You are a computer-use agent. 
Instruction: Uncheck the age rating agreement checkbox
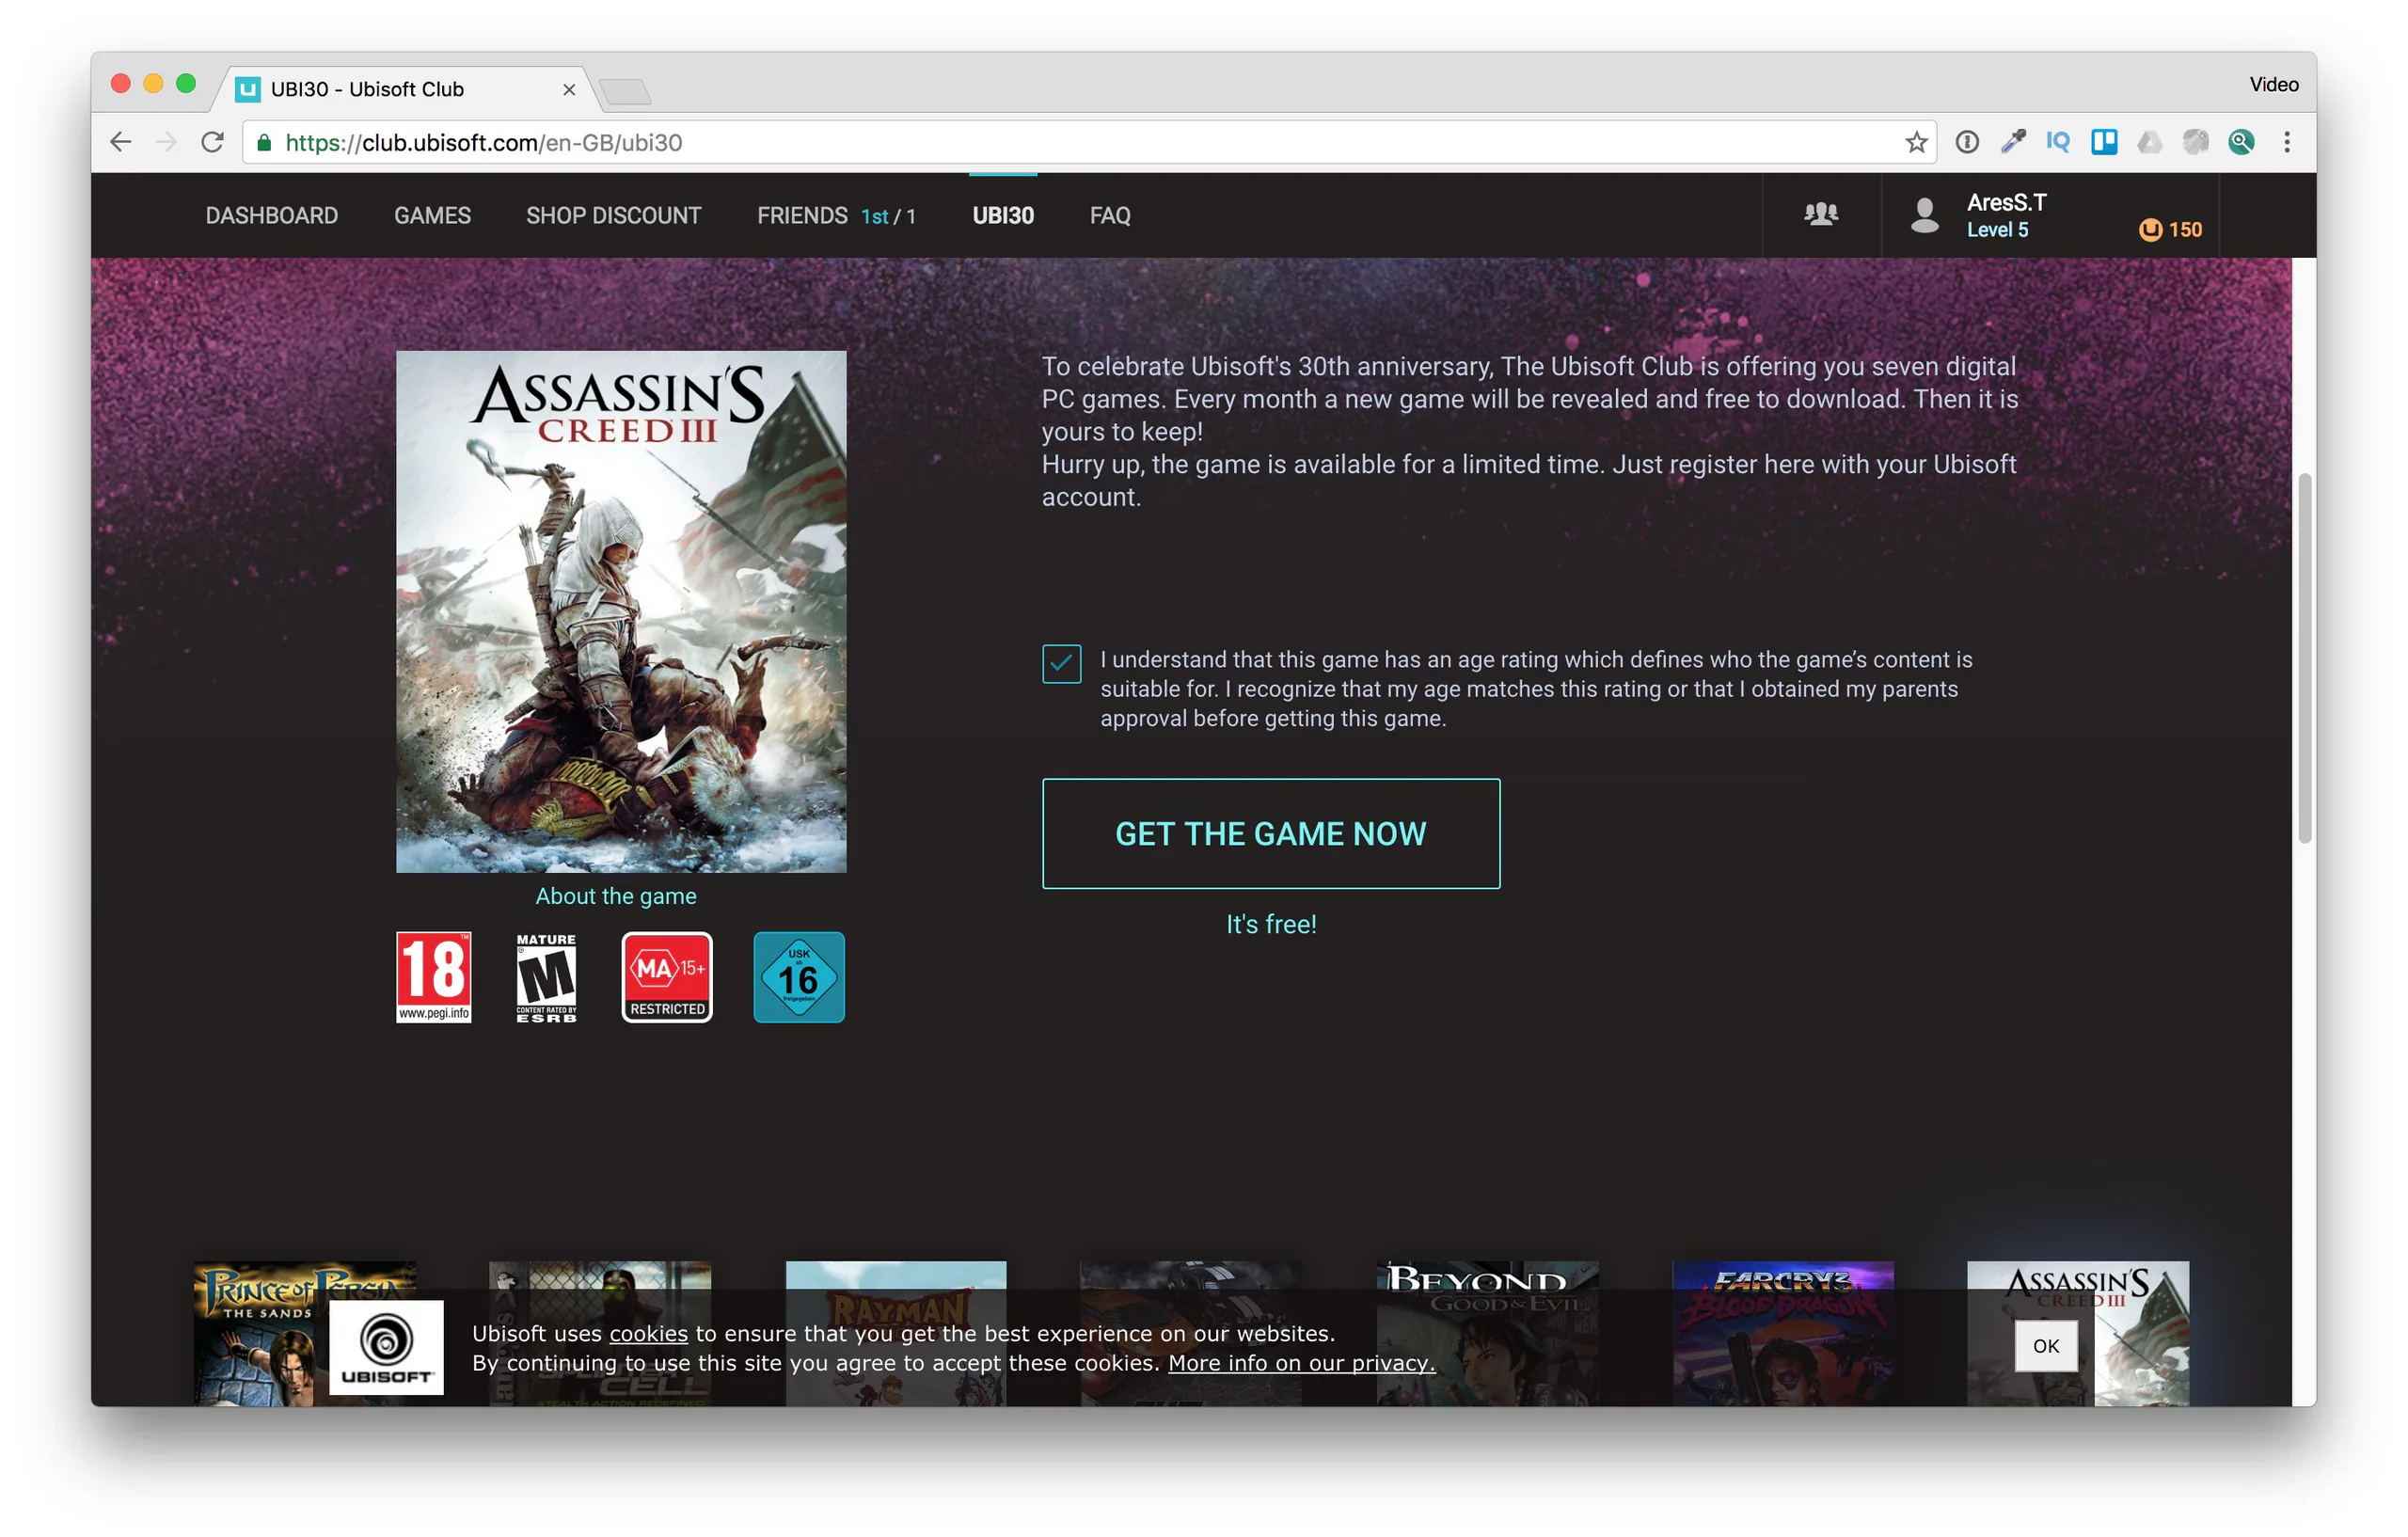point(1061,663)
